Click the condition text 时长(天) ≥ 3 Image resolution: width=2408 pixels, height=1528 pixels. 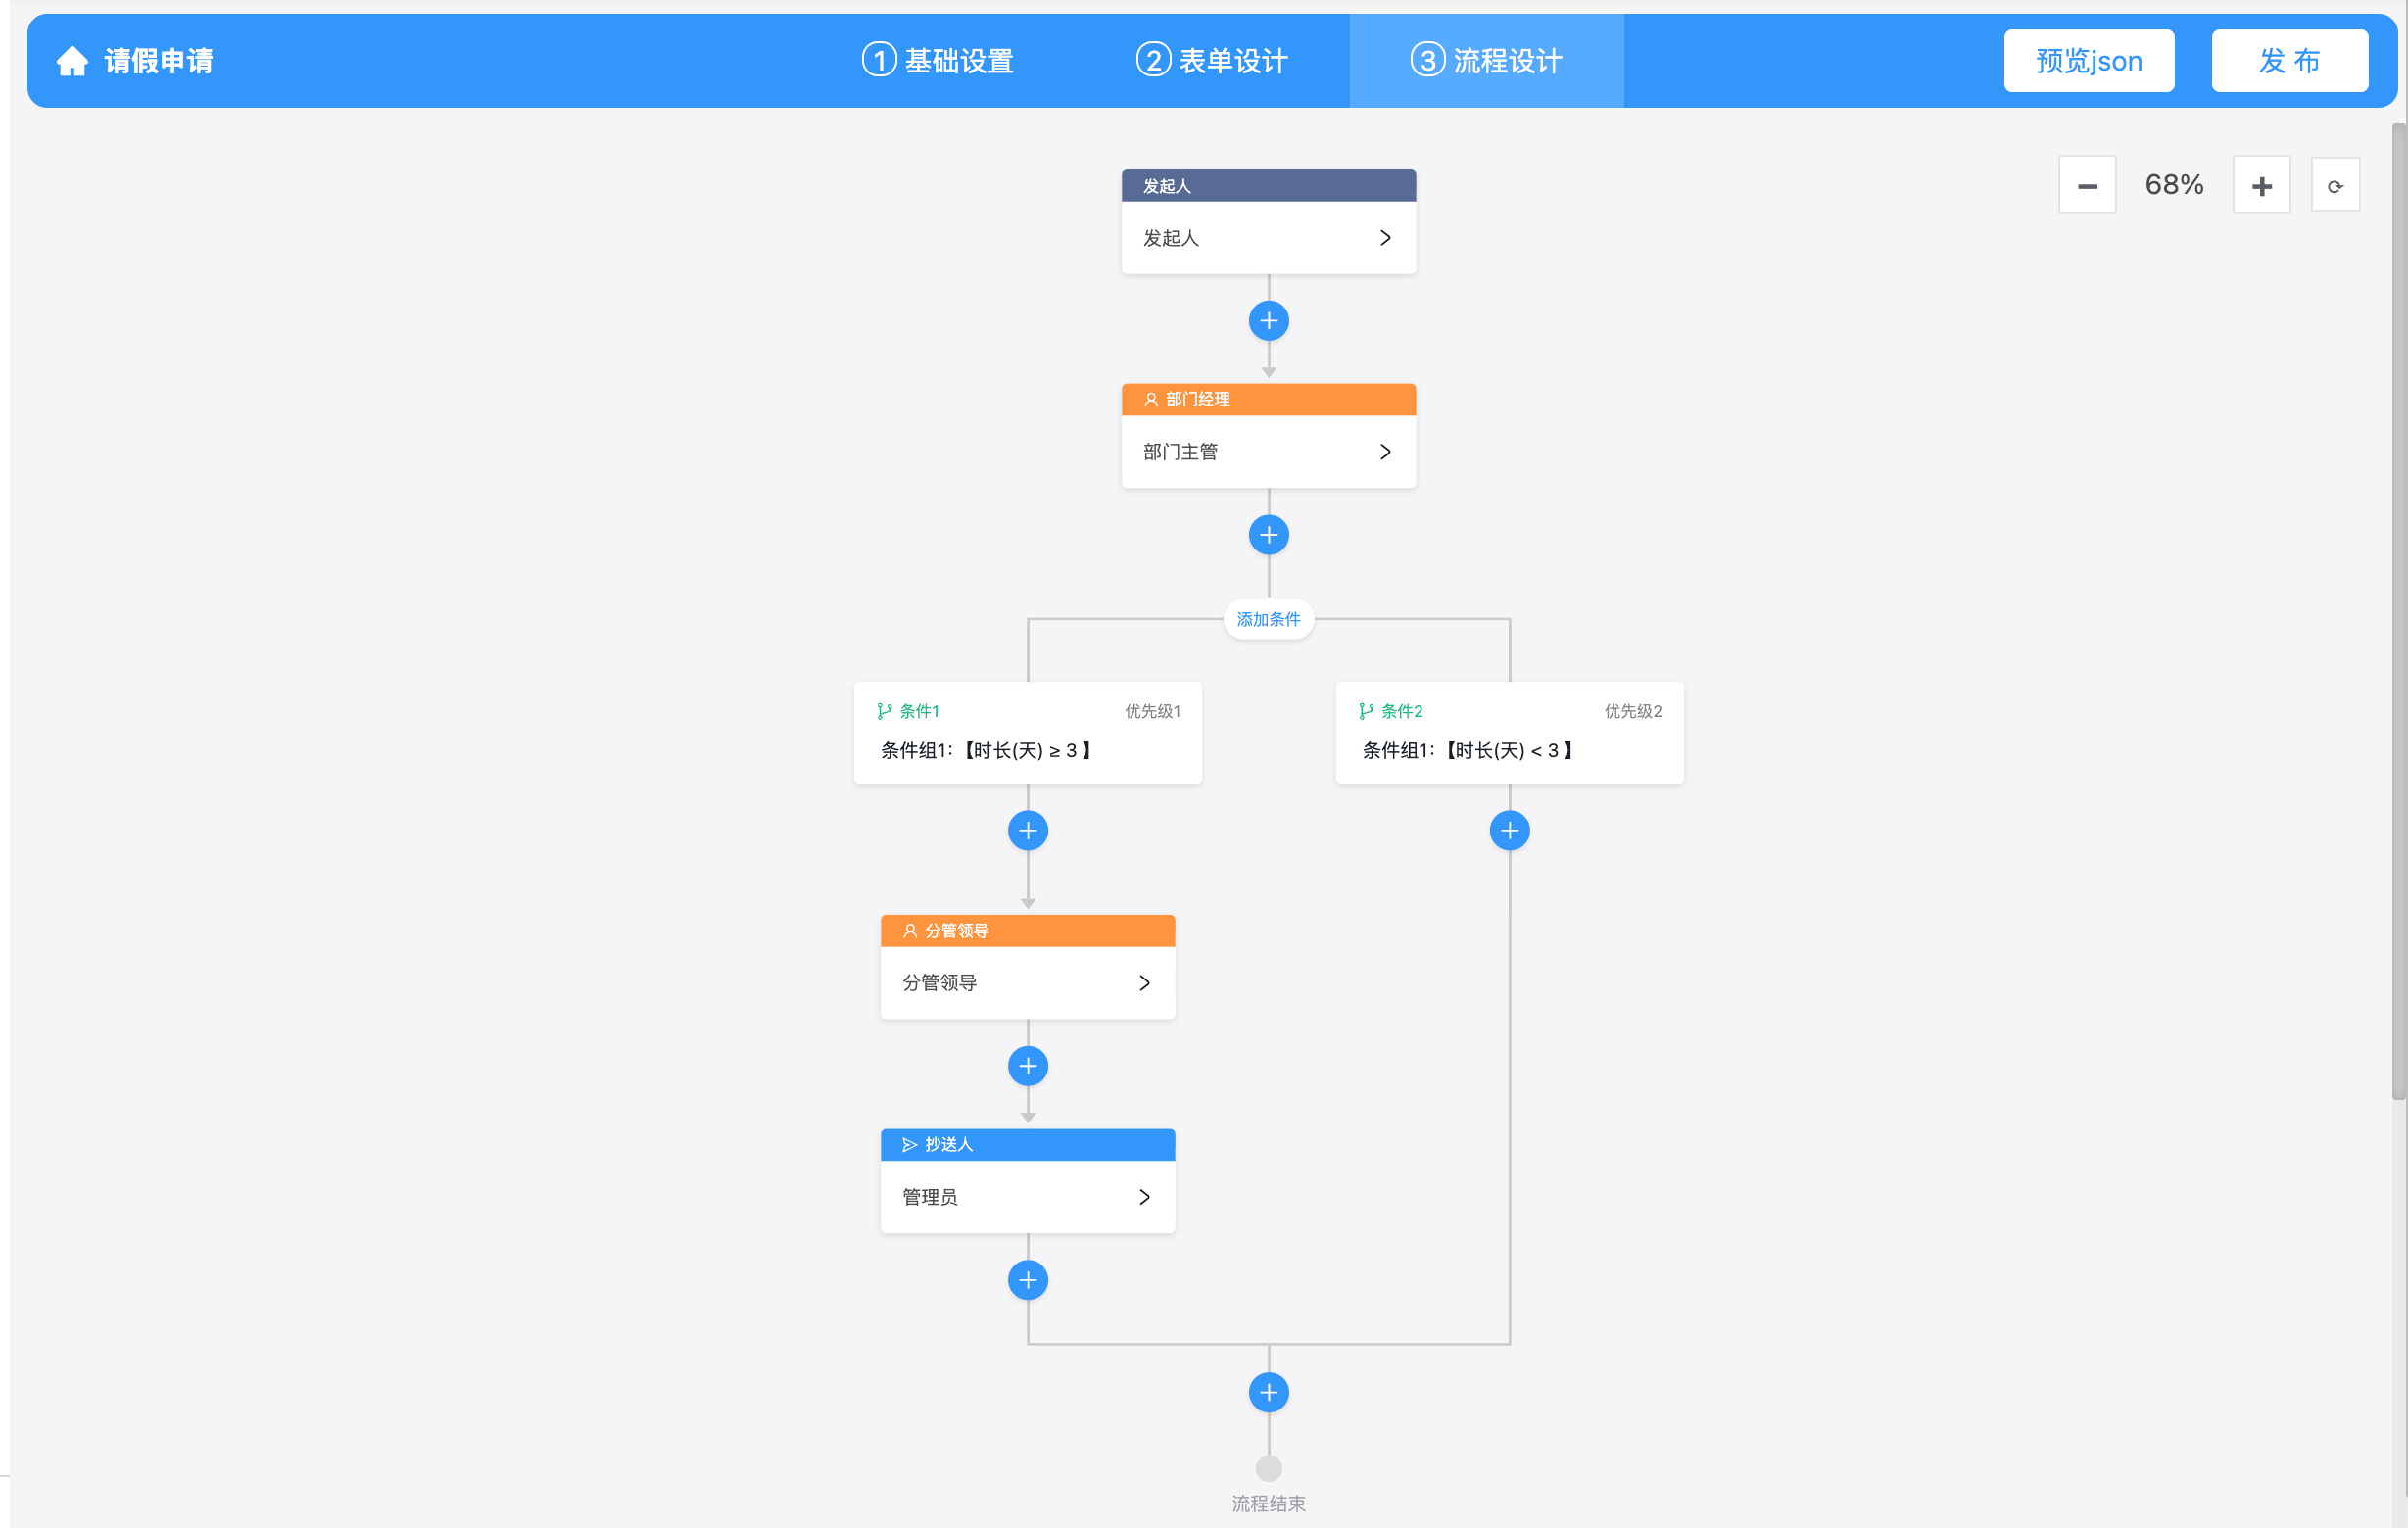1025,751
